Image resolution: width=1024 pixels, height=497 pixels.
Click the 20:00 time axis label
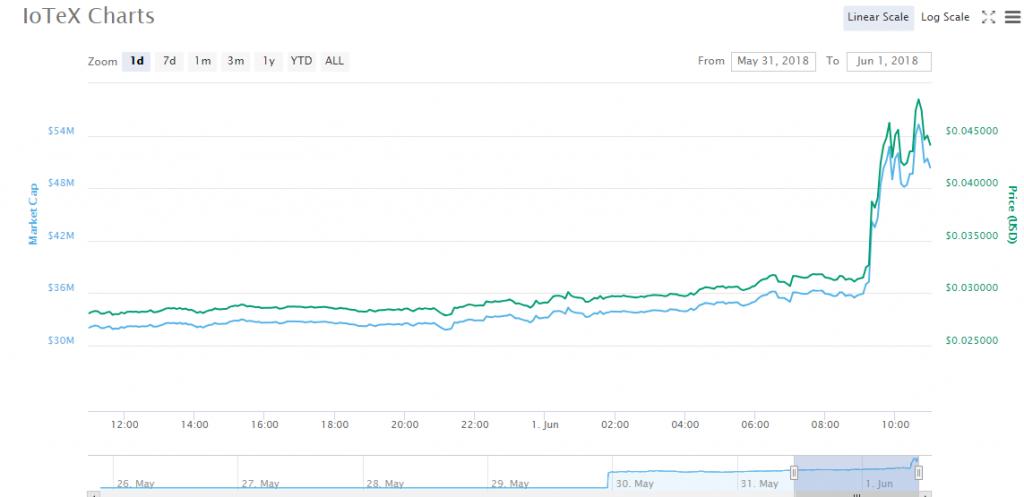(x=405, y=425)
